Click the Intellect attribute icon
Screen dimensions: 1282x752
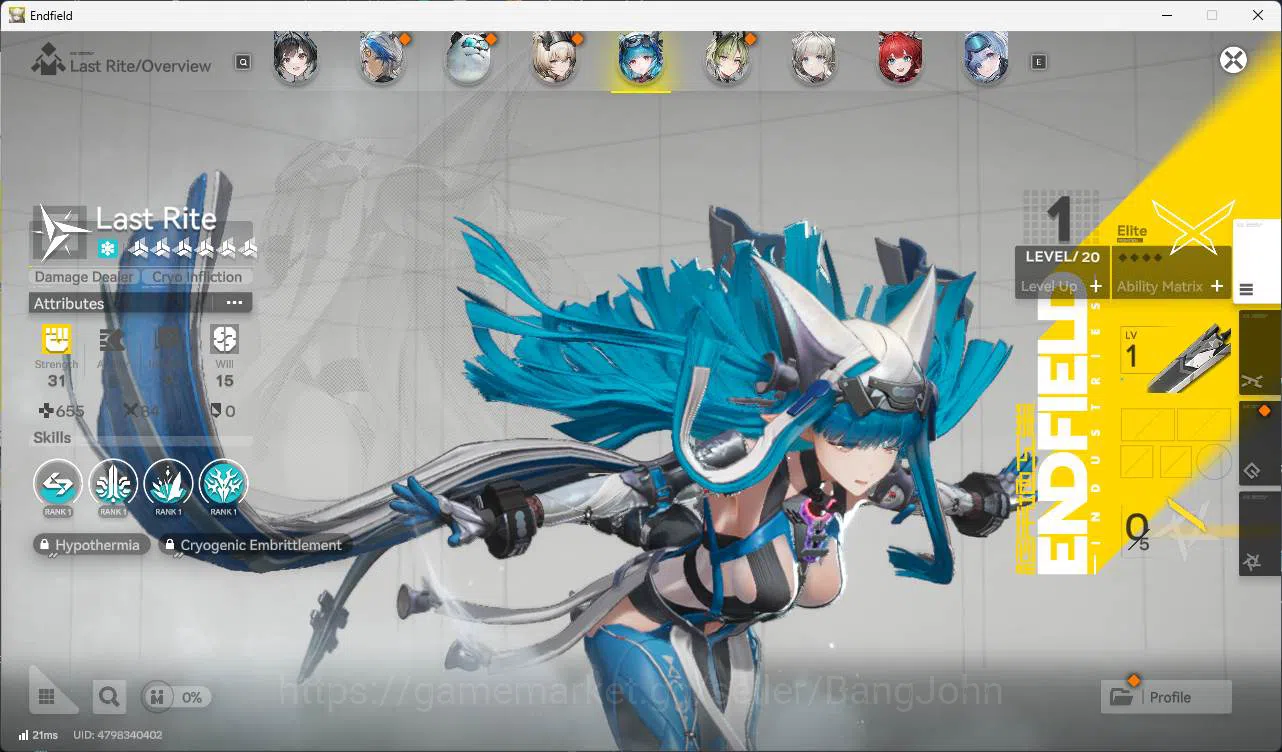point(168,340)
